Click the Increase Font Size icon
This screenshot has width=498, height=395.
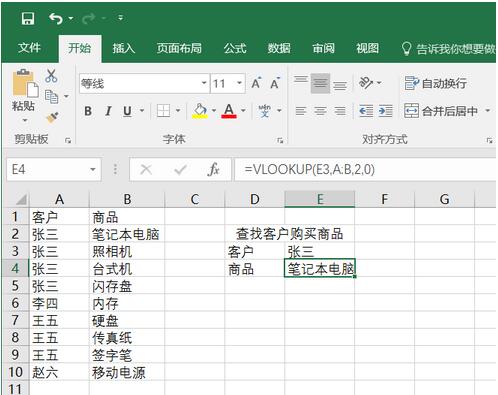coord(256,83)
